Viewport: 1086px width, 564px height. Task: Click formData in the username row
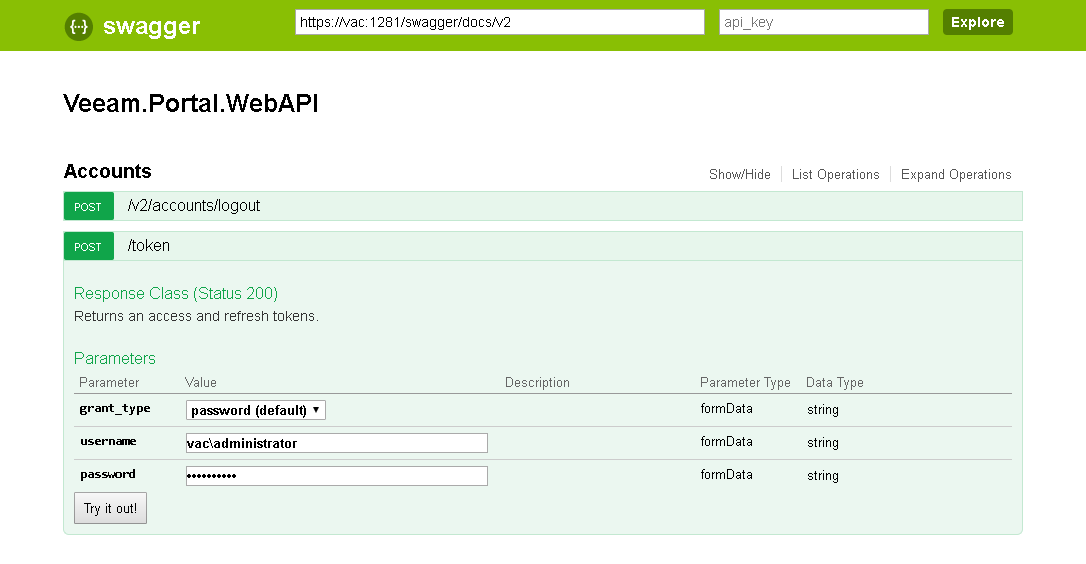point(727,441)
